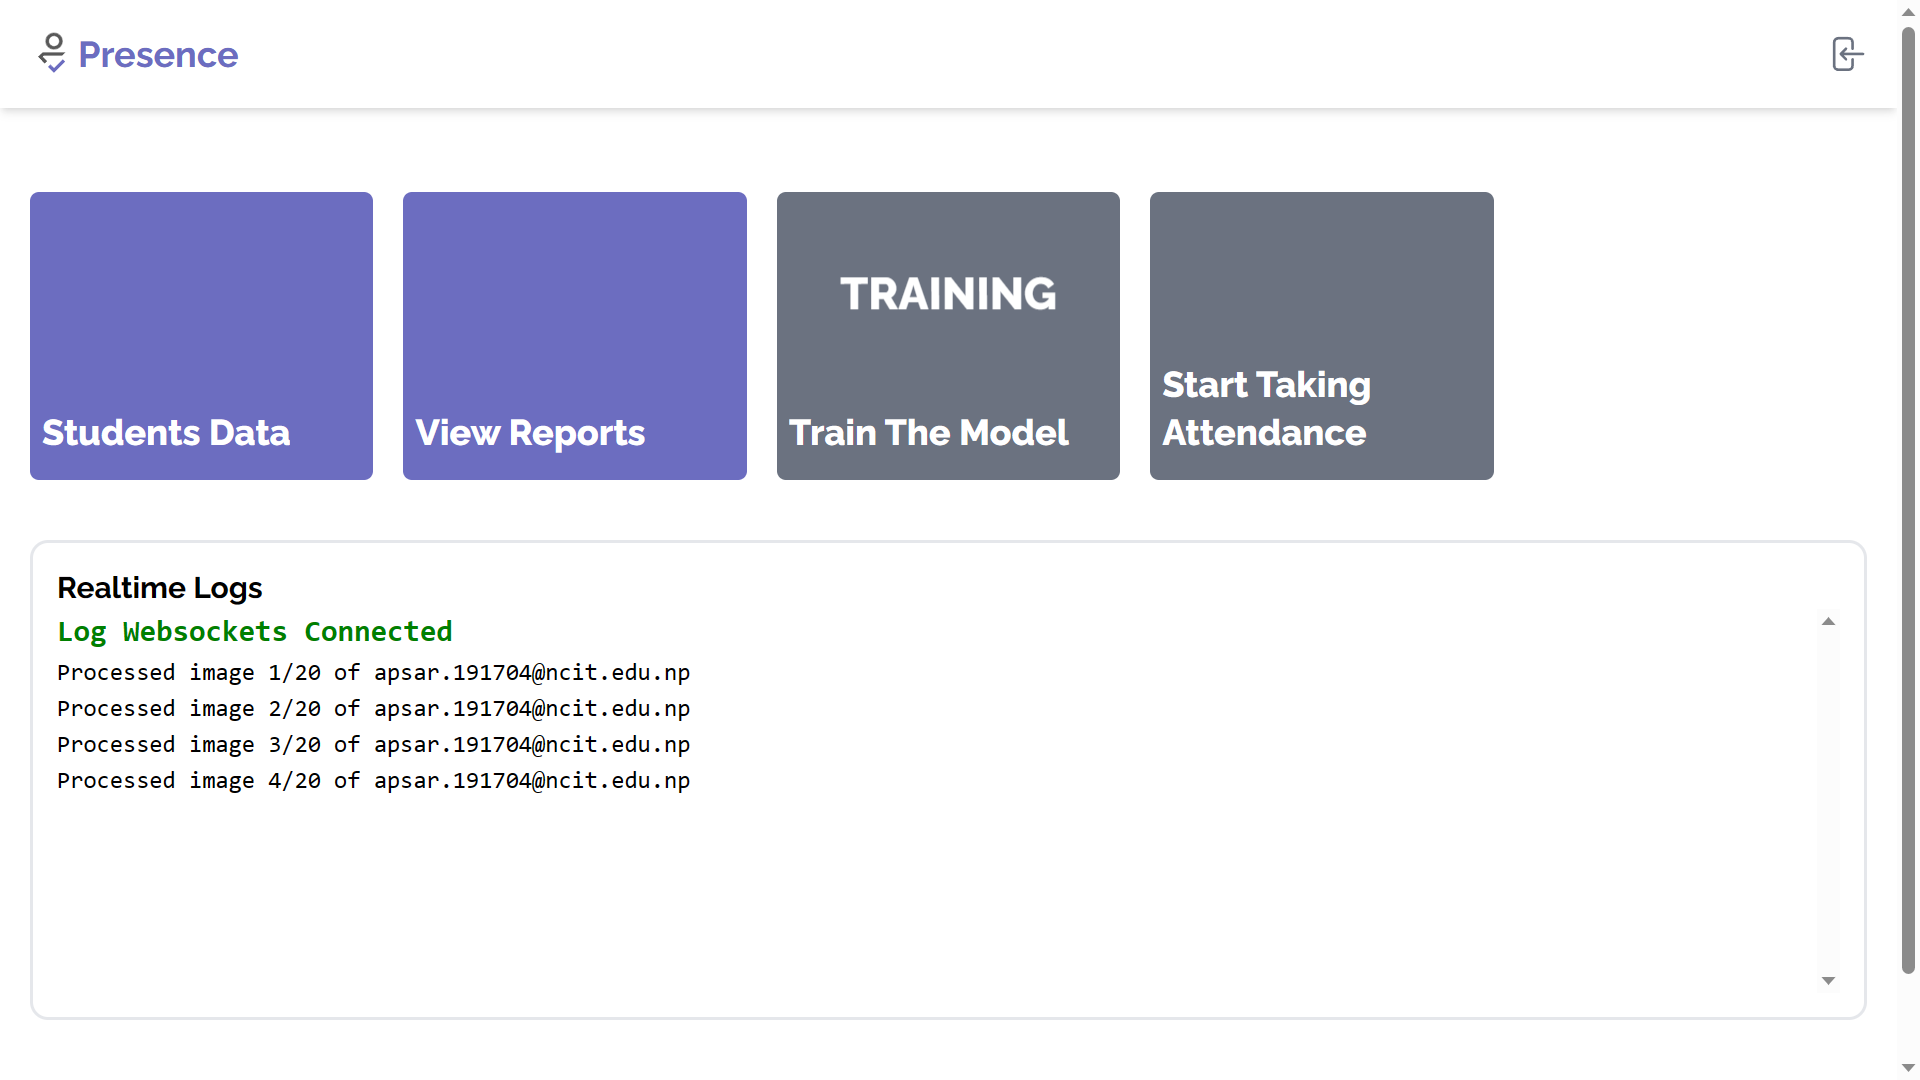Click the Log Websockets Connected message
This screenshot has width=1920, height=1080.
(x=255, y=632)
